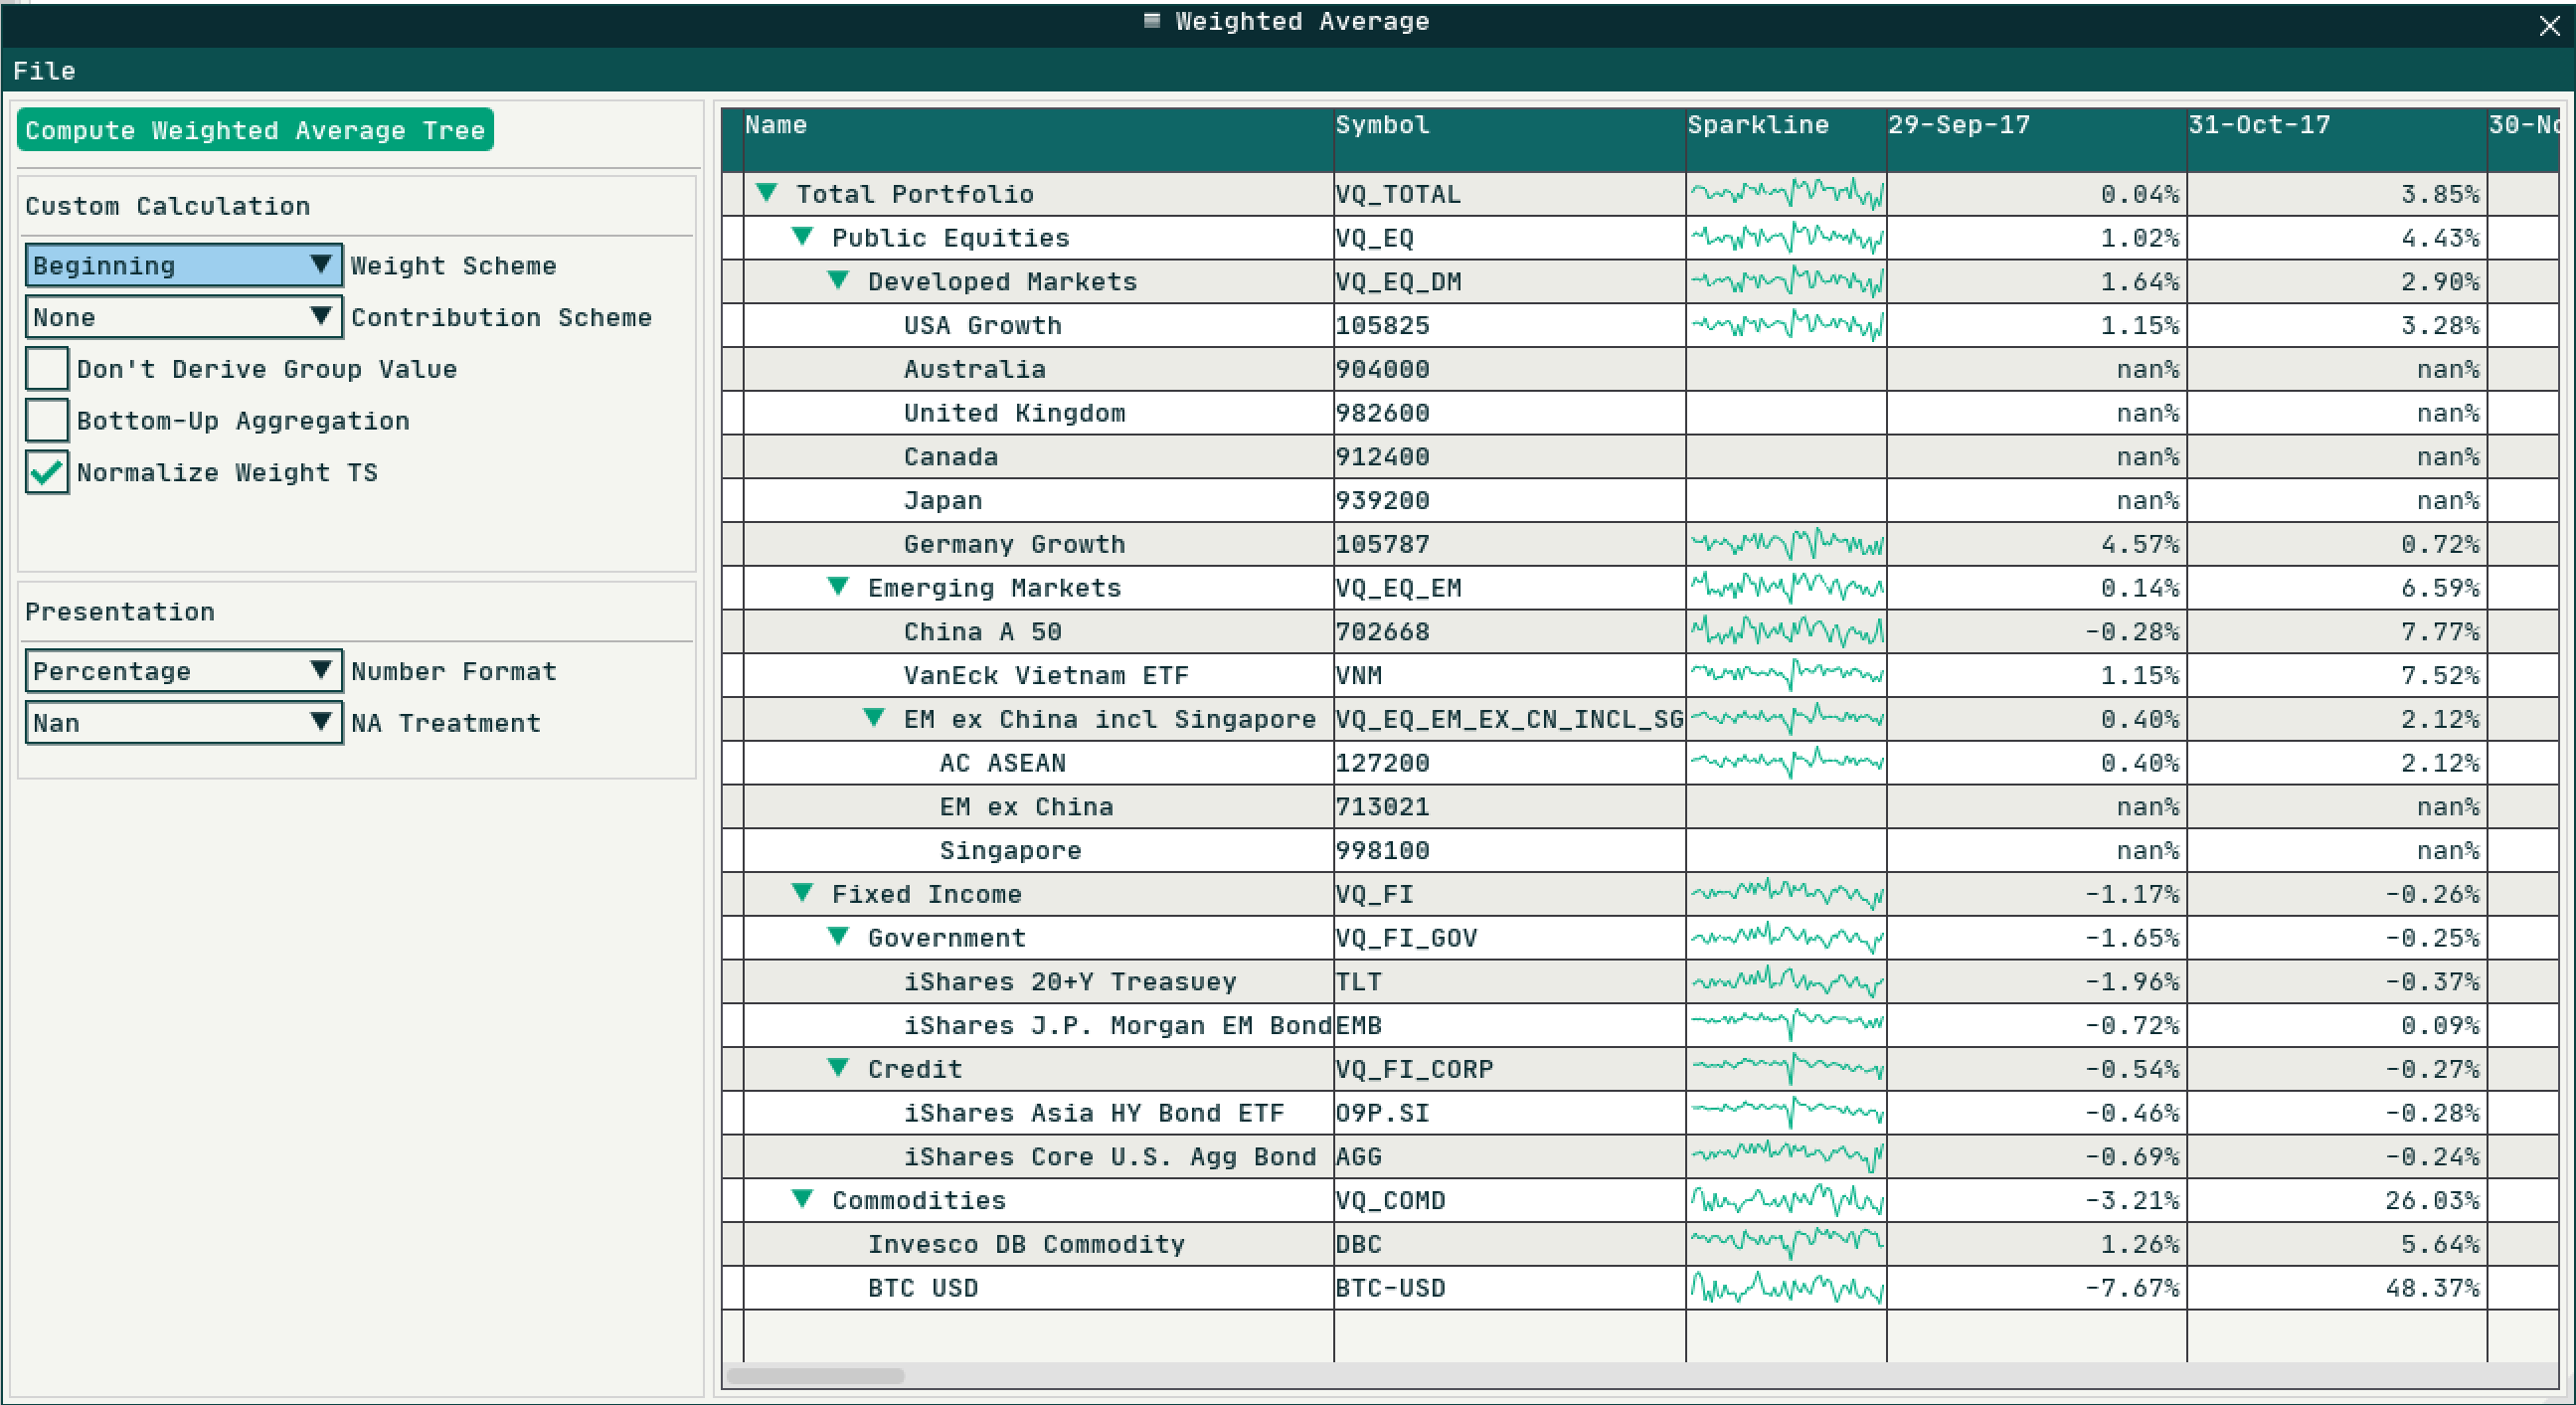Click the Sparkline column header
This screenshot has height=1405, width=2576.
click(x=1786, y=139)
